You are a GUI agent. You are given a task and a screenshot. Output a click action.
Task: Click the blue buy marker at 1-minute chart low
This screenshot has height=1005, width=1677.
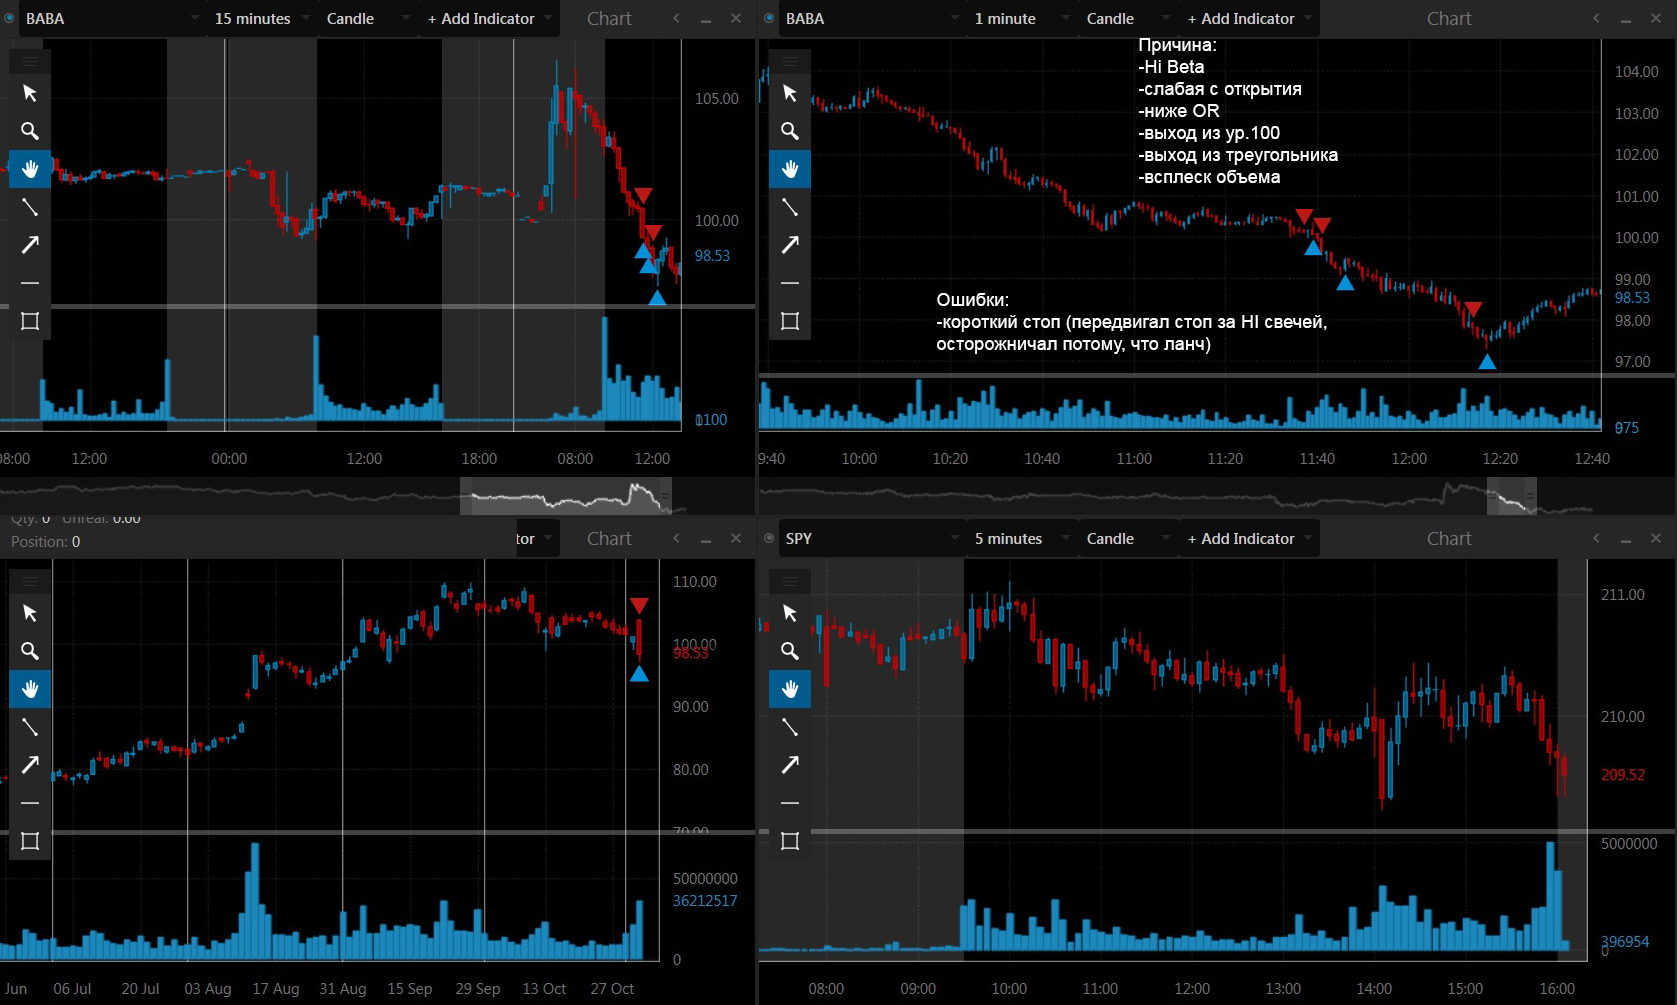pos(1487,361)
